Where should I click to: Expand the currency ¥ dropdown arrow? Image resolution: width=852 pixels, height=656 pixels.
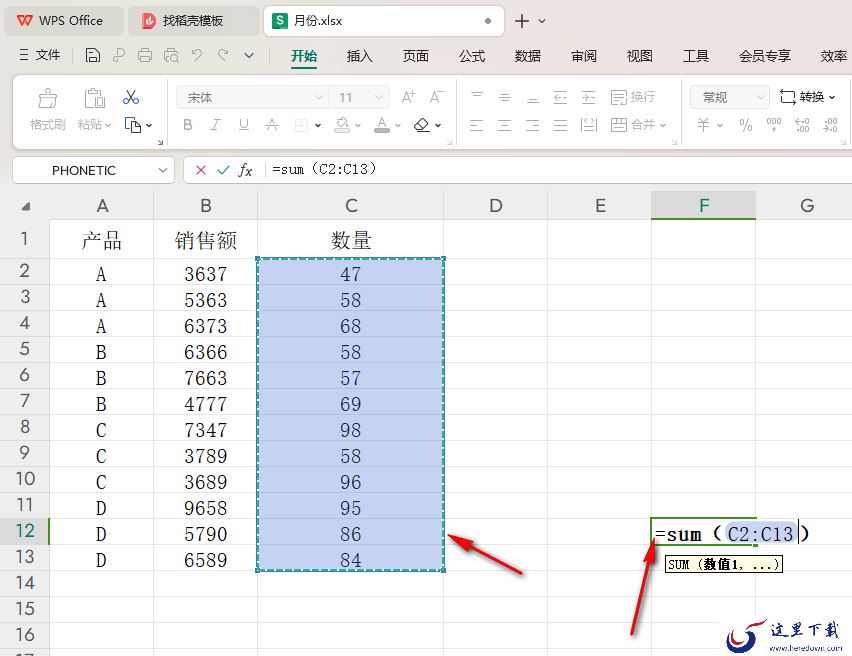pos(720,125)
